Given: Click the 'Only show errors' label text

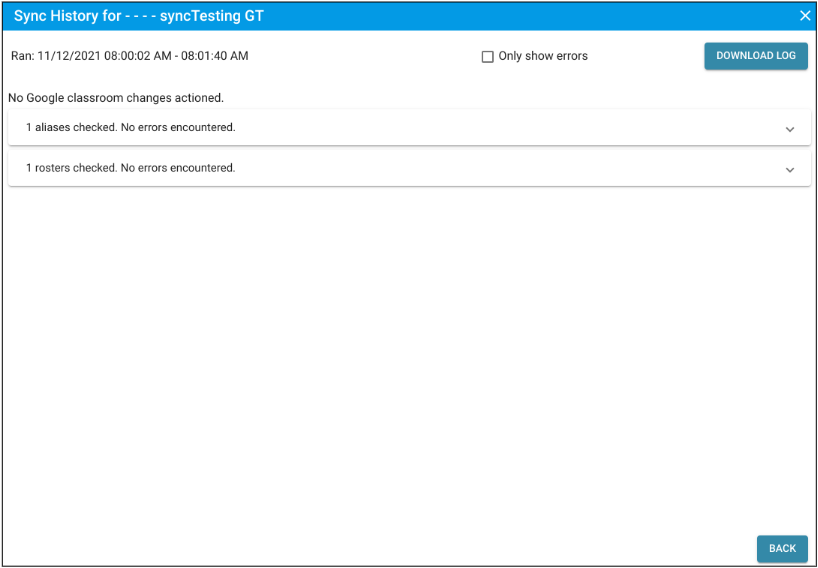Looking at the screenshot, I should click(x=543, y=56).
